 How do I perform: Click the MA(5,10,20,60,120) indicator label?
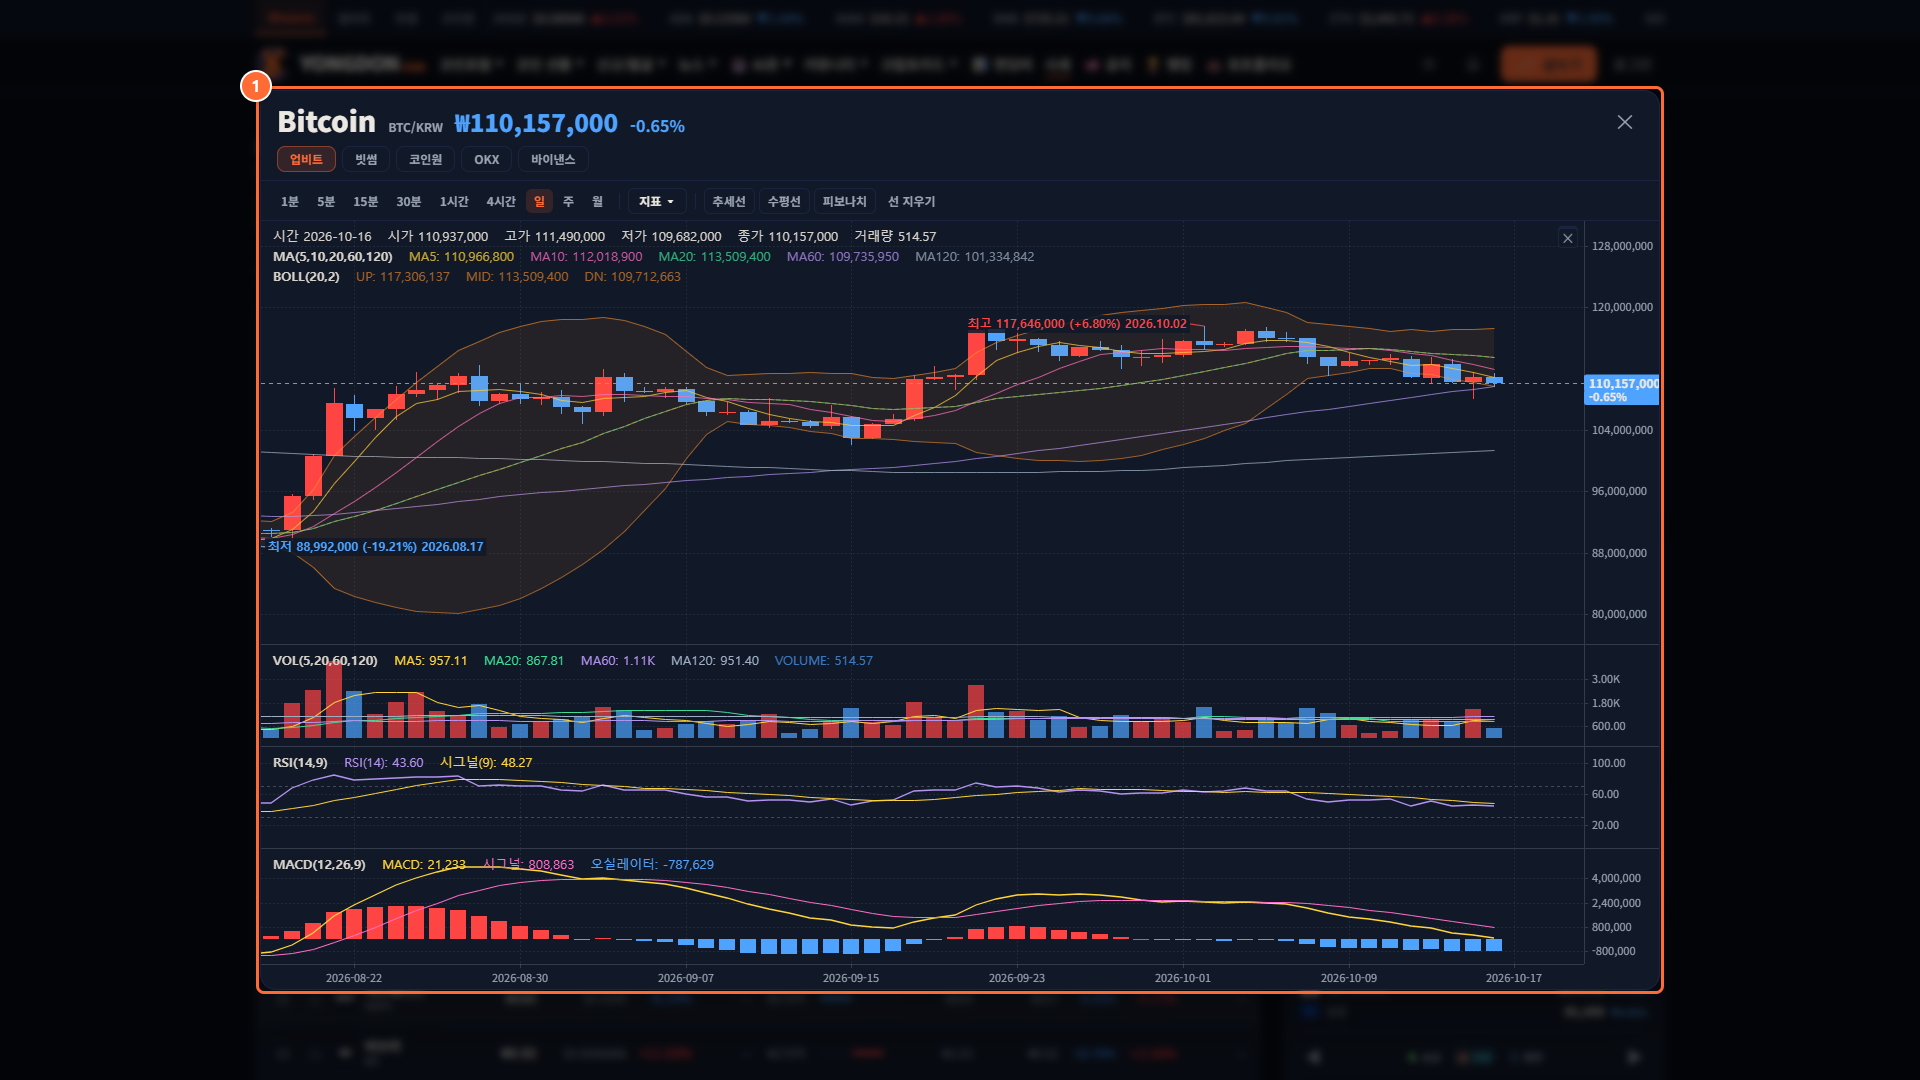click(x=332, y=257)
